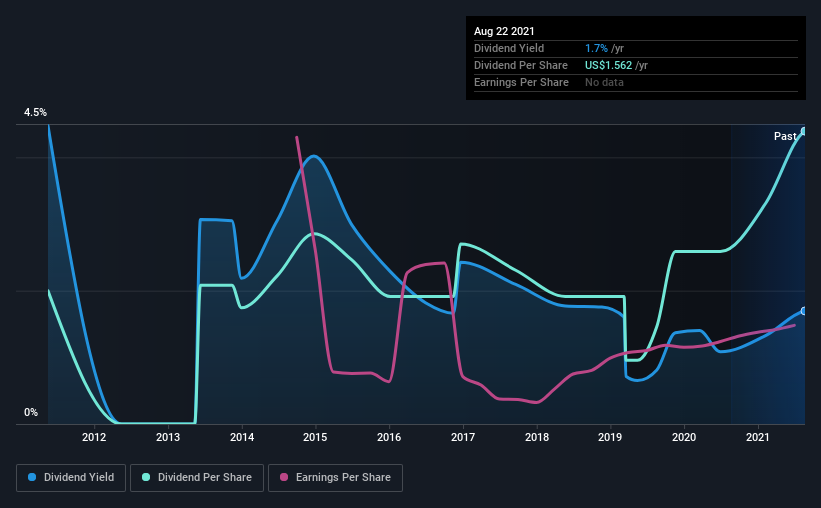Toggle the Dividend Yield legend button
The height and width of the screenshot is (508, 821).
71,478
